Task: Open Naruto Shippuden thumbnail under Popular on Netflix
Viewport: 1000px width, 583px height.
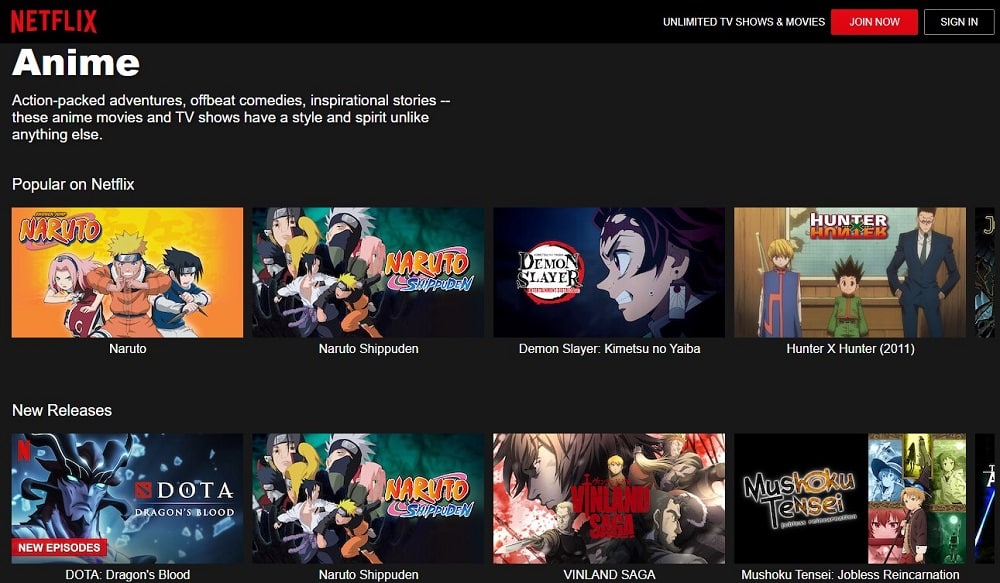Action: point(368,272)
